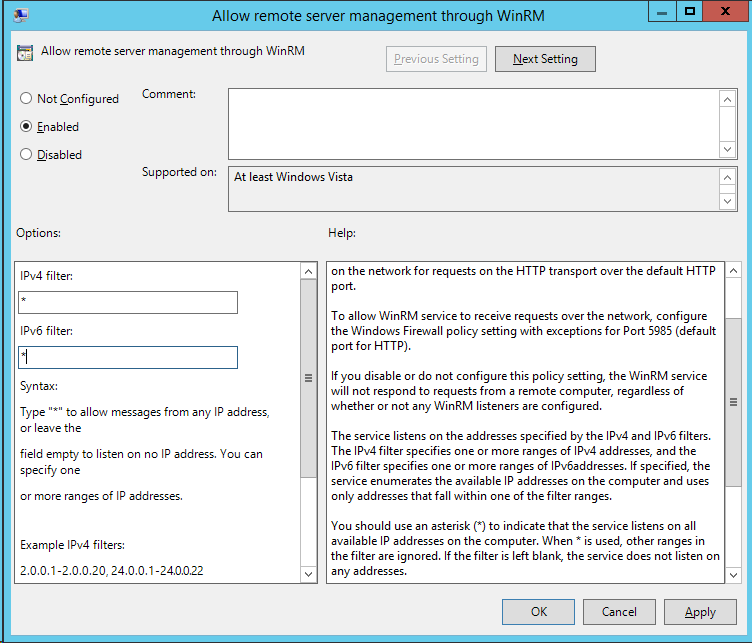The width and height of the screenshot is (752, 643).
Task: Click the Options panel scrollbar thumb
Action: coord(308,378)
